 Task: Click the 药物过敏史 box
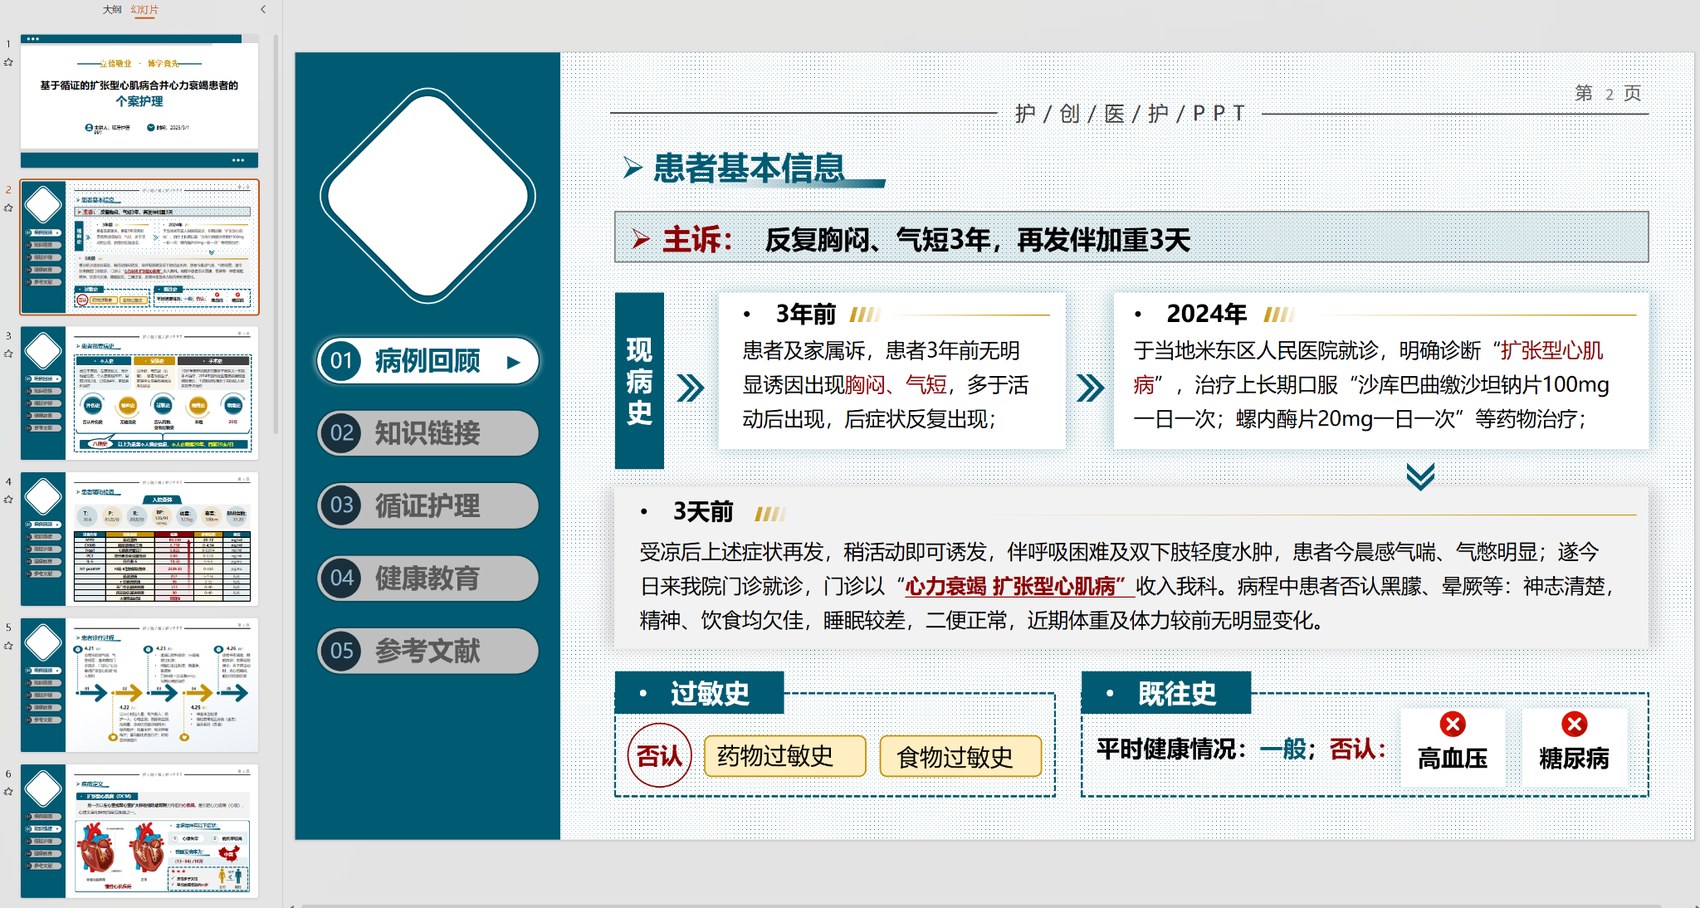[785, 756]
